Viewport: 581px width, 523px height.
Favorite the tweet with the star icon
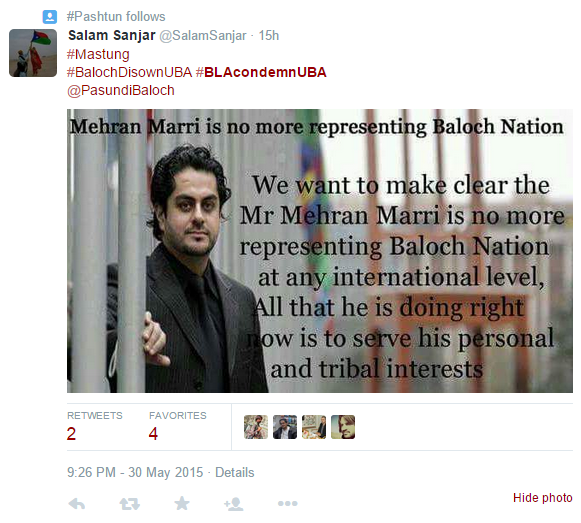tap(182, 503)
